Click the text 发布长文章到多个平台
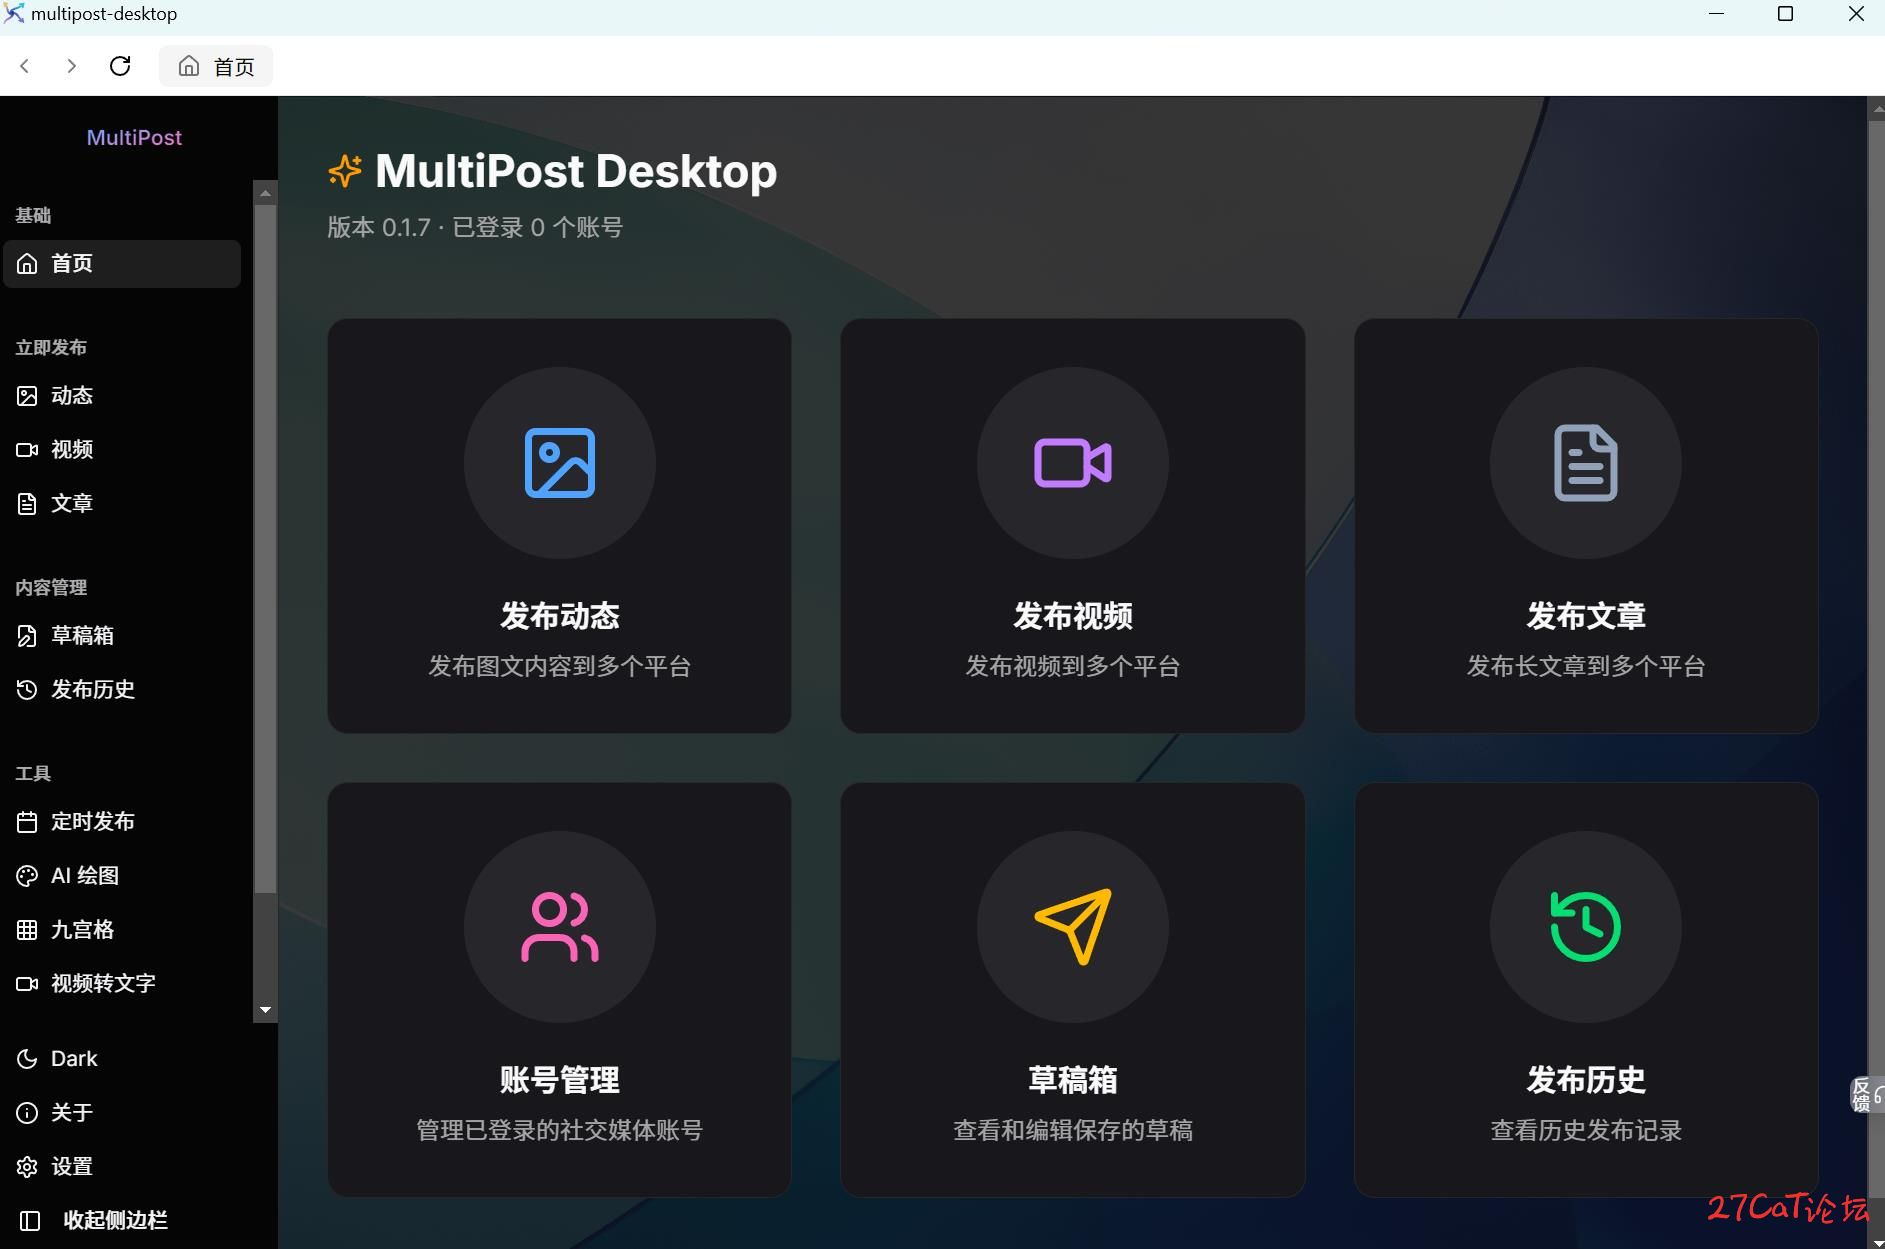The image size is (1885, 1249). 1586,666
